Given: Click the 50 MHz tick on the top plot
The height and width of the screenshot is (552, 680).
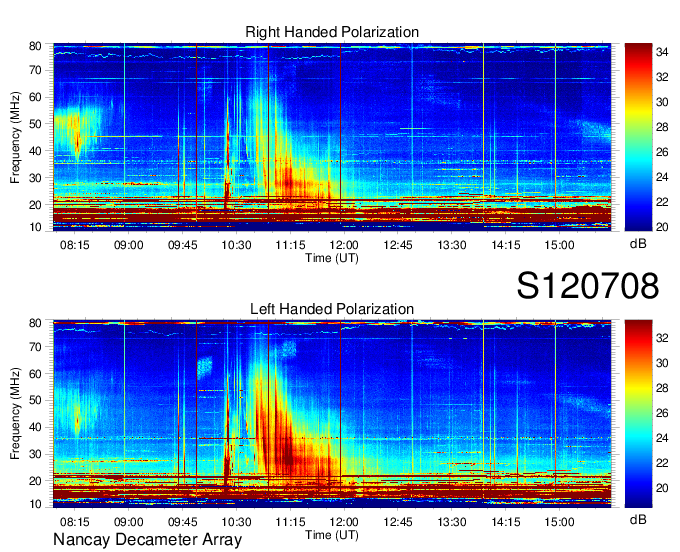Looking at the screenshot, I should [x=35, y=124].
